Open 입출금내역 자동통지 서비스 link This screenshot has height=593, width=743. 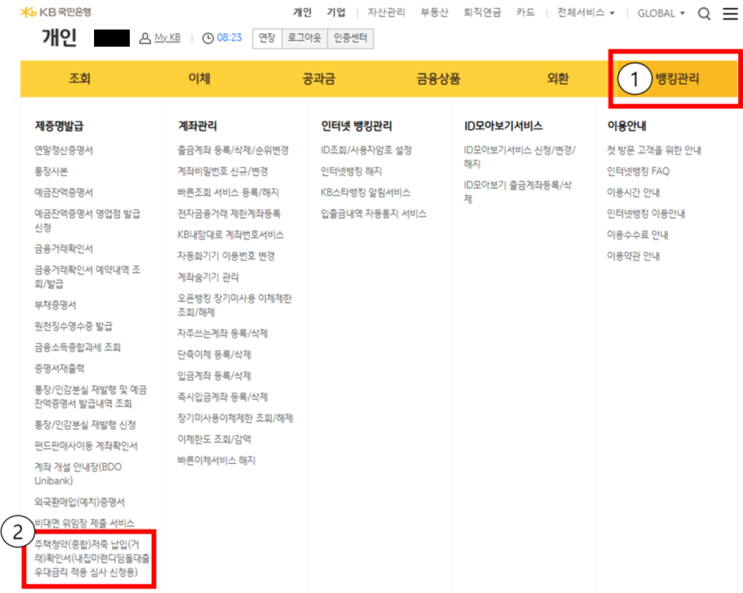coord(373,214)
